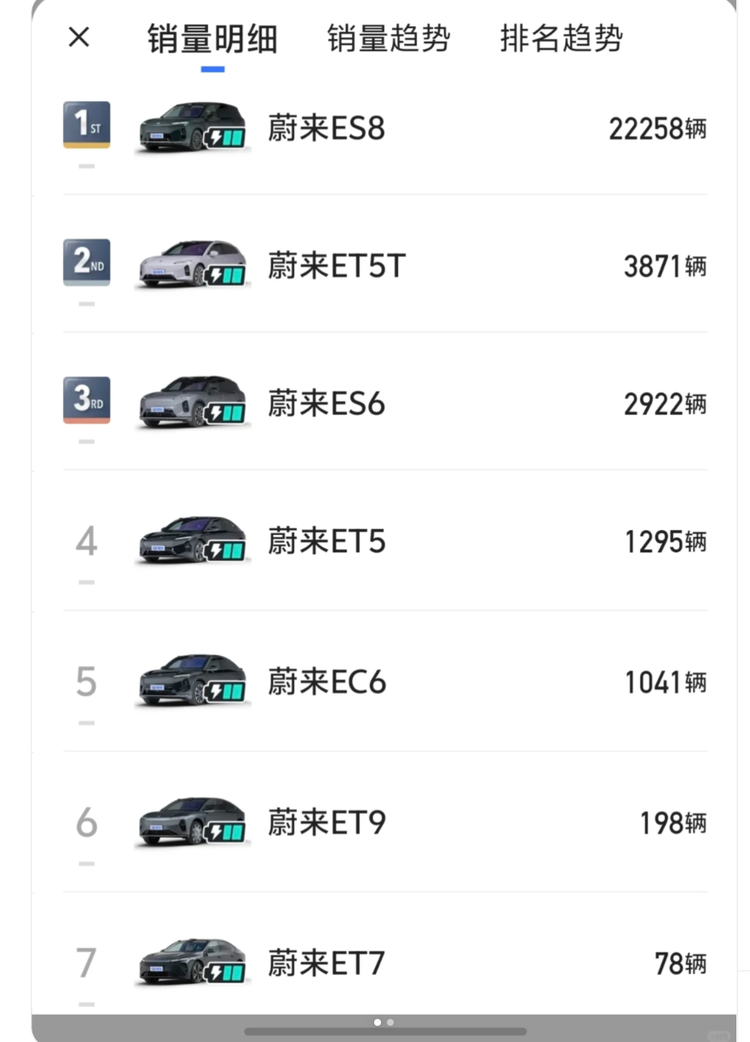
Task: Tap the 蔚来ES8 car thumbnail
Action: pos(180,127)
